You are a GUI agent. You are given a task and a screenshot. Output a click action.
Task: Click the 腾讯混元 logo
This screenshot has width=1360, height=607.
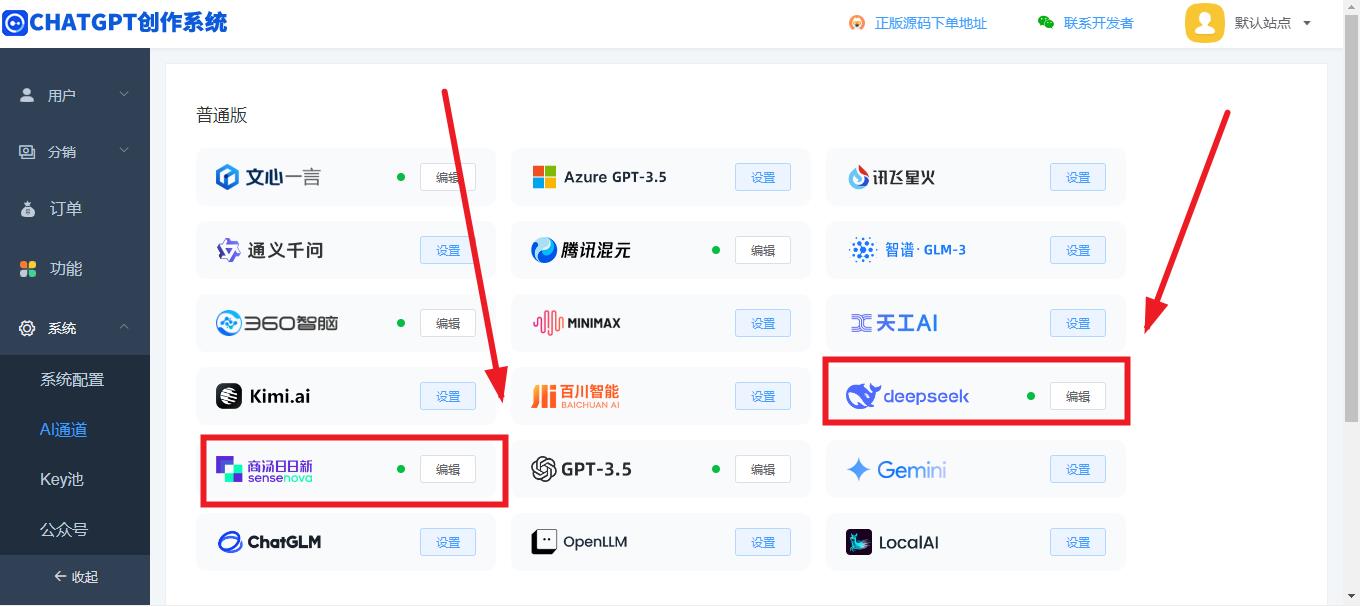coord(581,250)
